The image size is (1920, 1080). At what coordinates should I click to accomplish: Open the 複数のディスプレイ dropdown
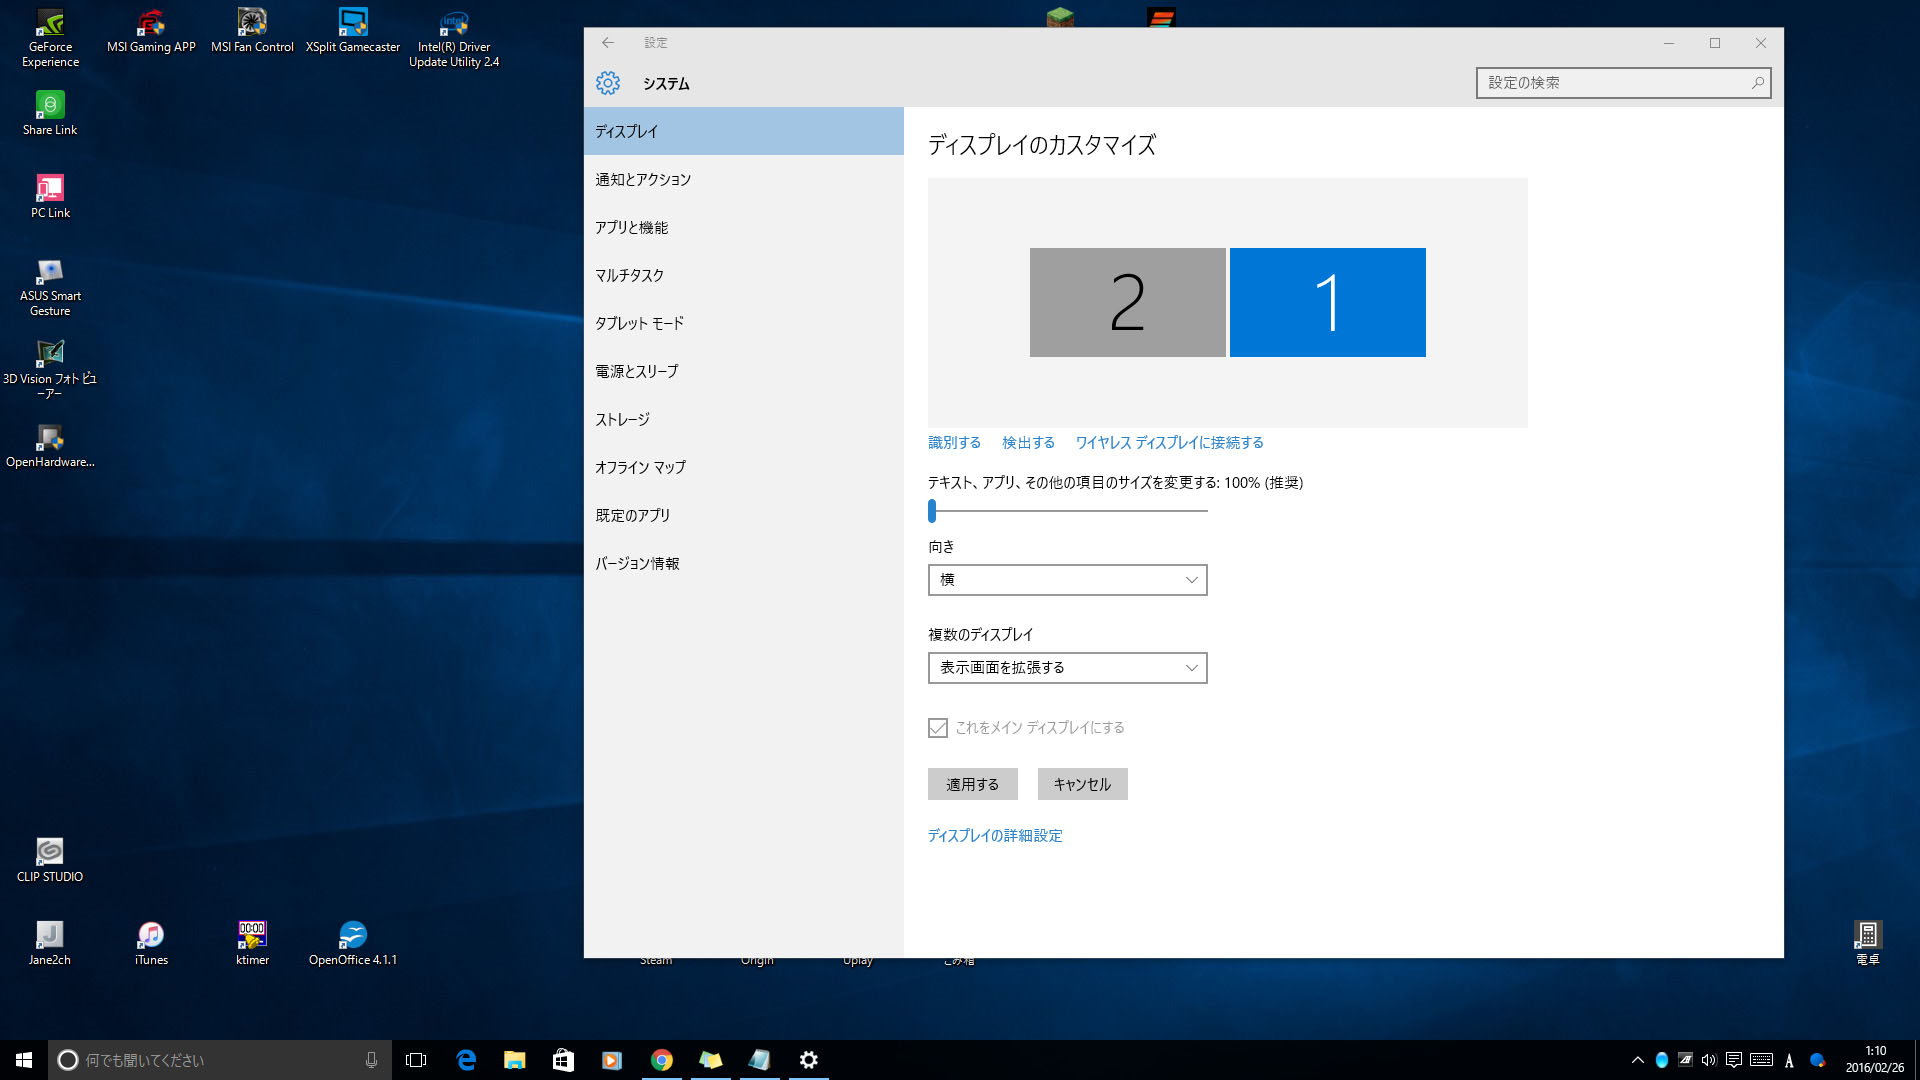click(1067, 668)
